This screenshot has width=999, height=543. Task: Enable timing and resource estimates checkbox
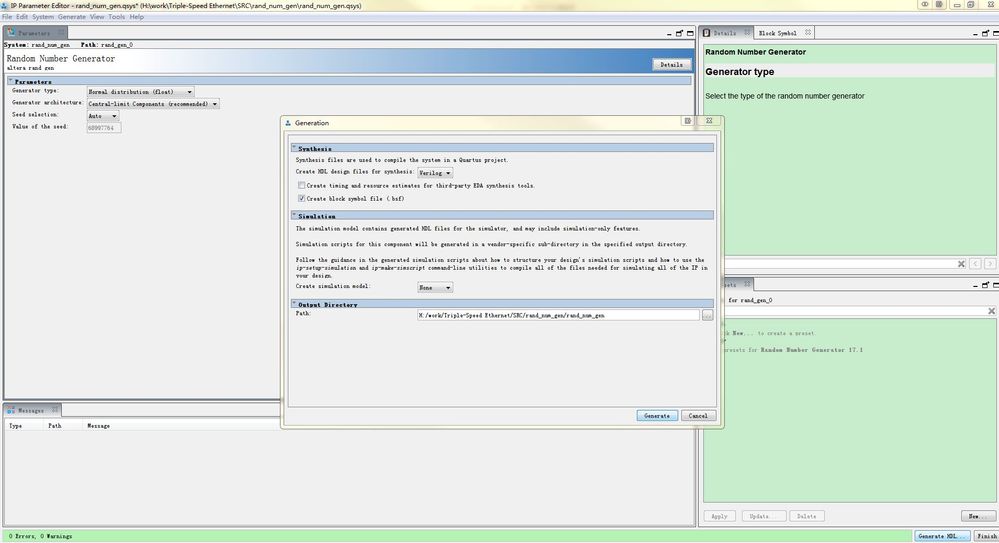point(301,185)
